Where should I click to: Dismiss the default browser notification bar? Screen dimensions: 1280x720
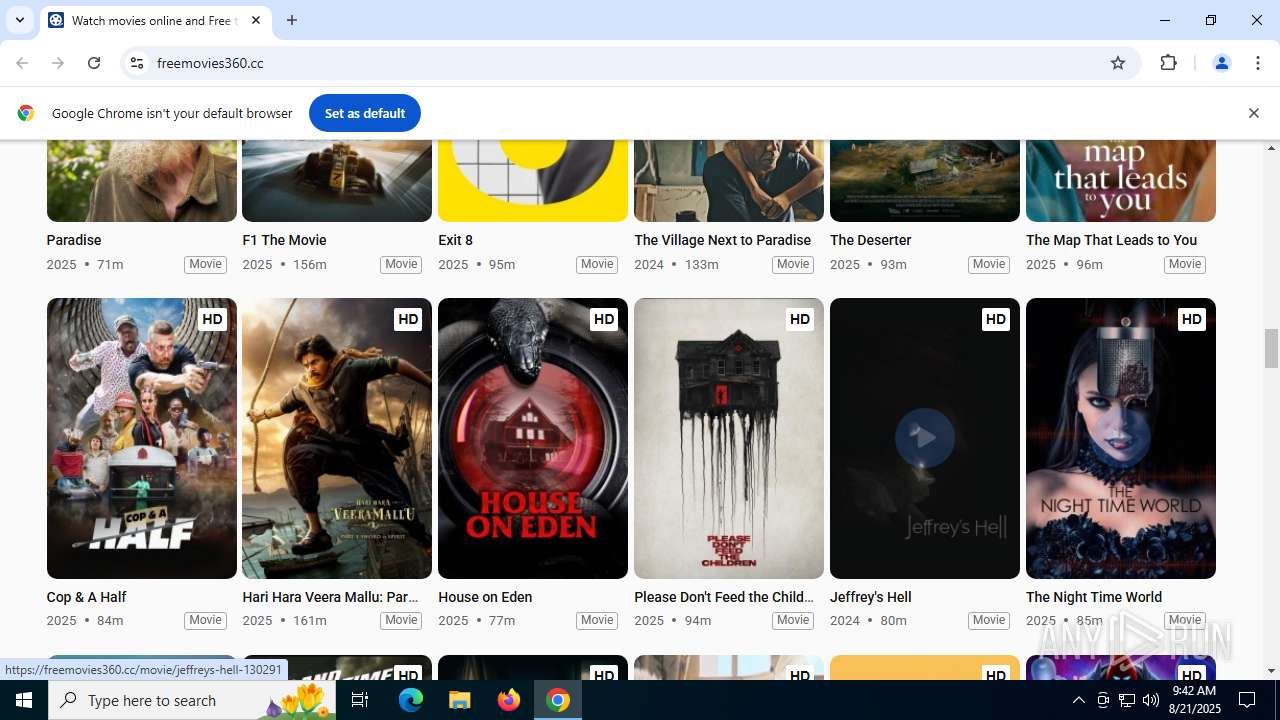[x=1253, y=113]
